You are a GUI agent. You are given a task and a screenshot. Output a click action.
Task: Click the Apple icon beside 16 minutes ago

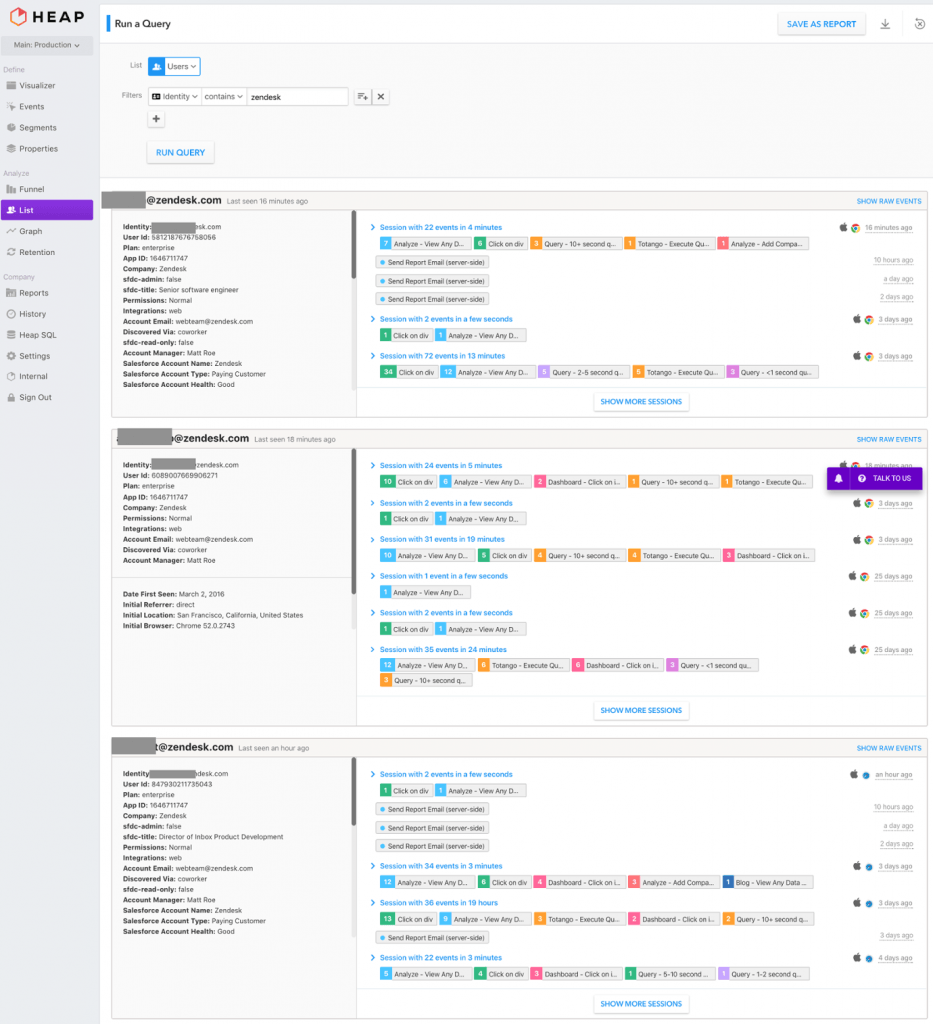843,227
